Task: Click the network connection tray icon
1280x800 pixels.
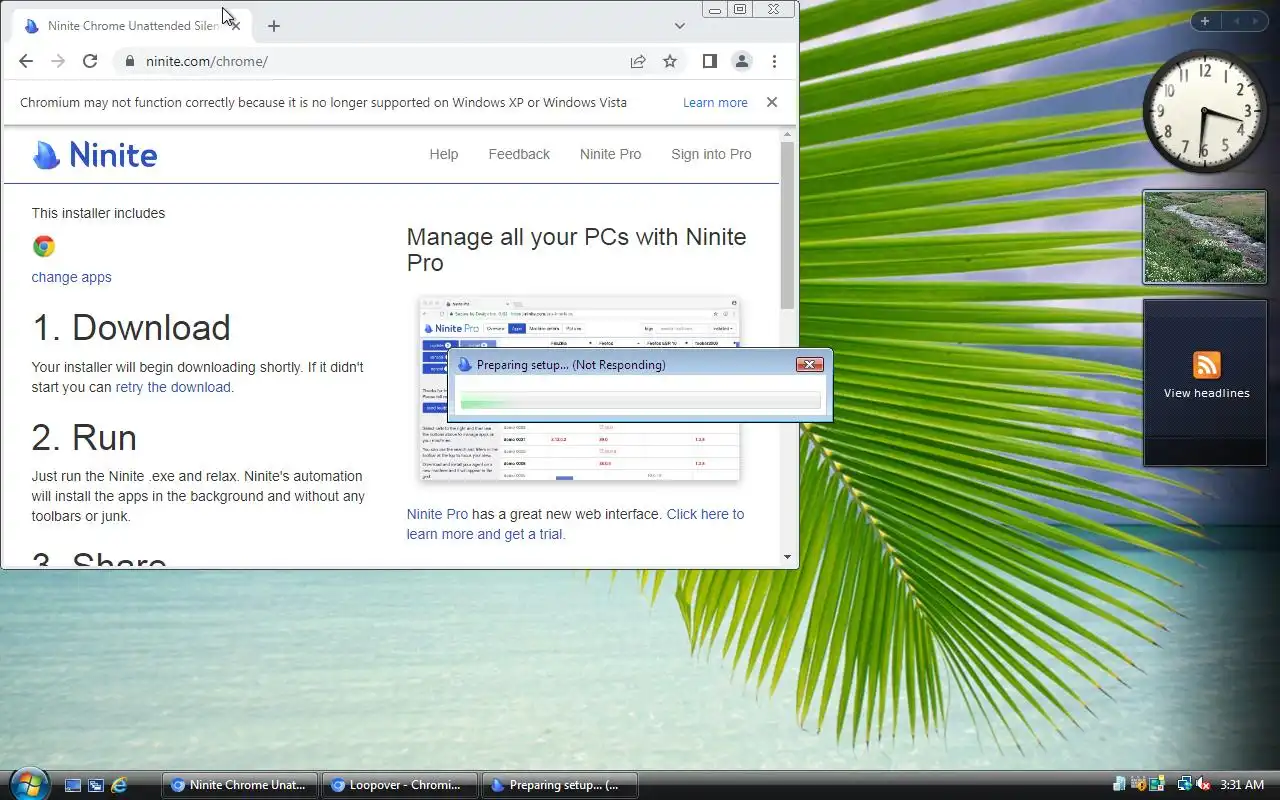Action: click(1185, 785)
